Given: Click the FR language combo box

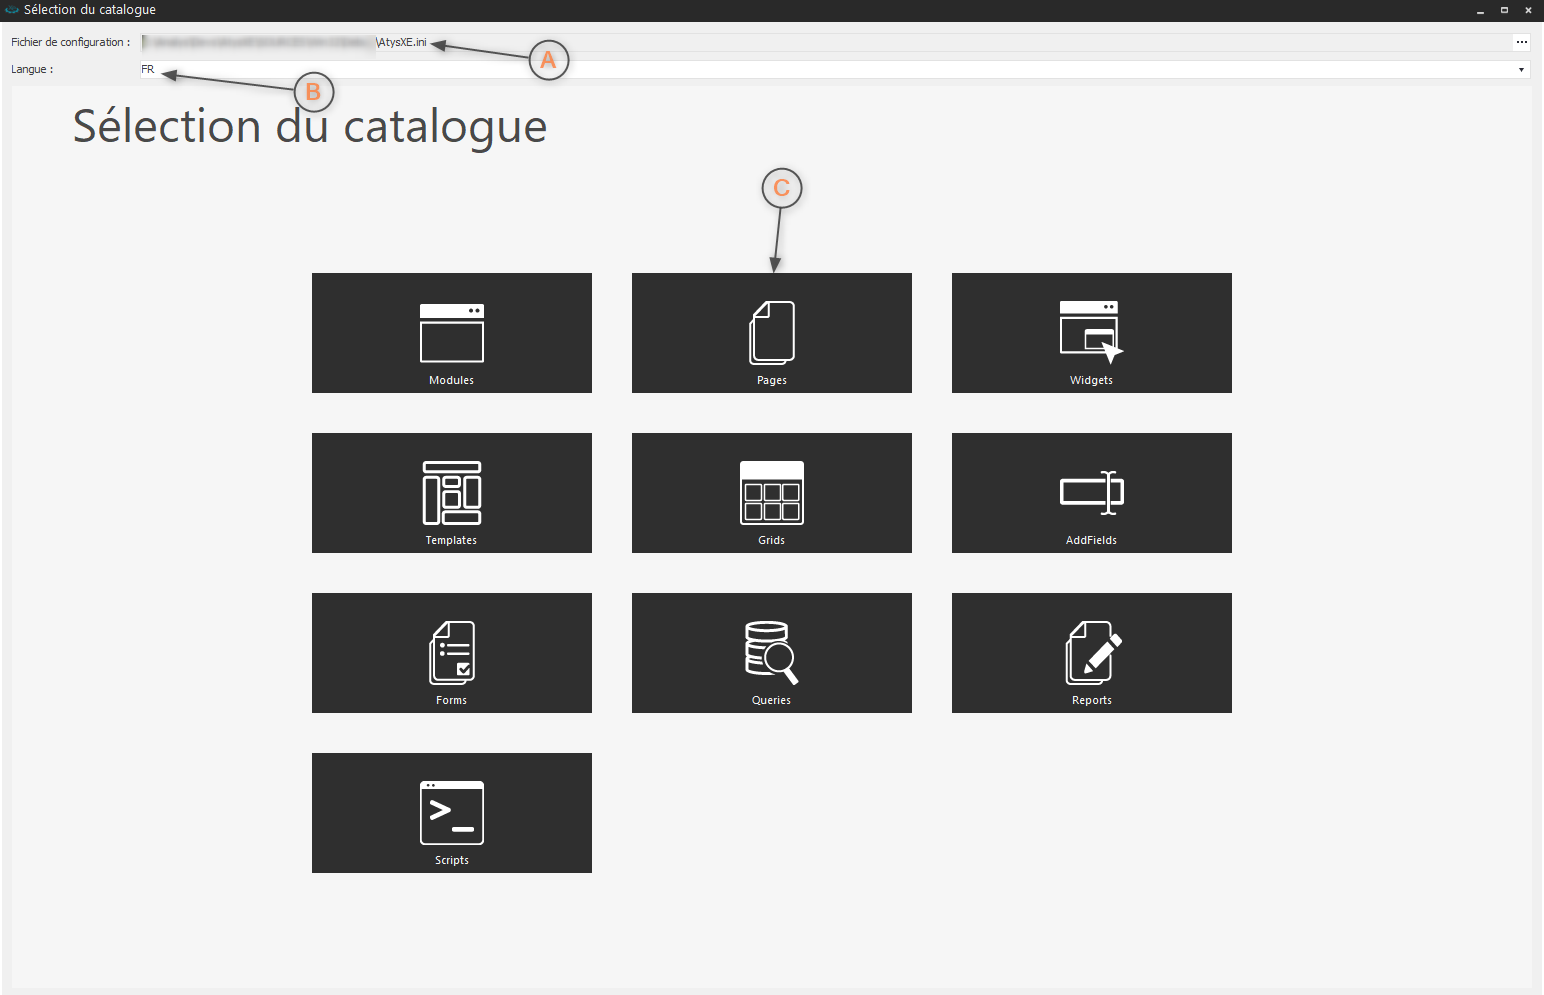Looking at the screenshot, I should coord(800,70).
